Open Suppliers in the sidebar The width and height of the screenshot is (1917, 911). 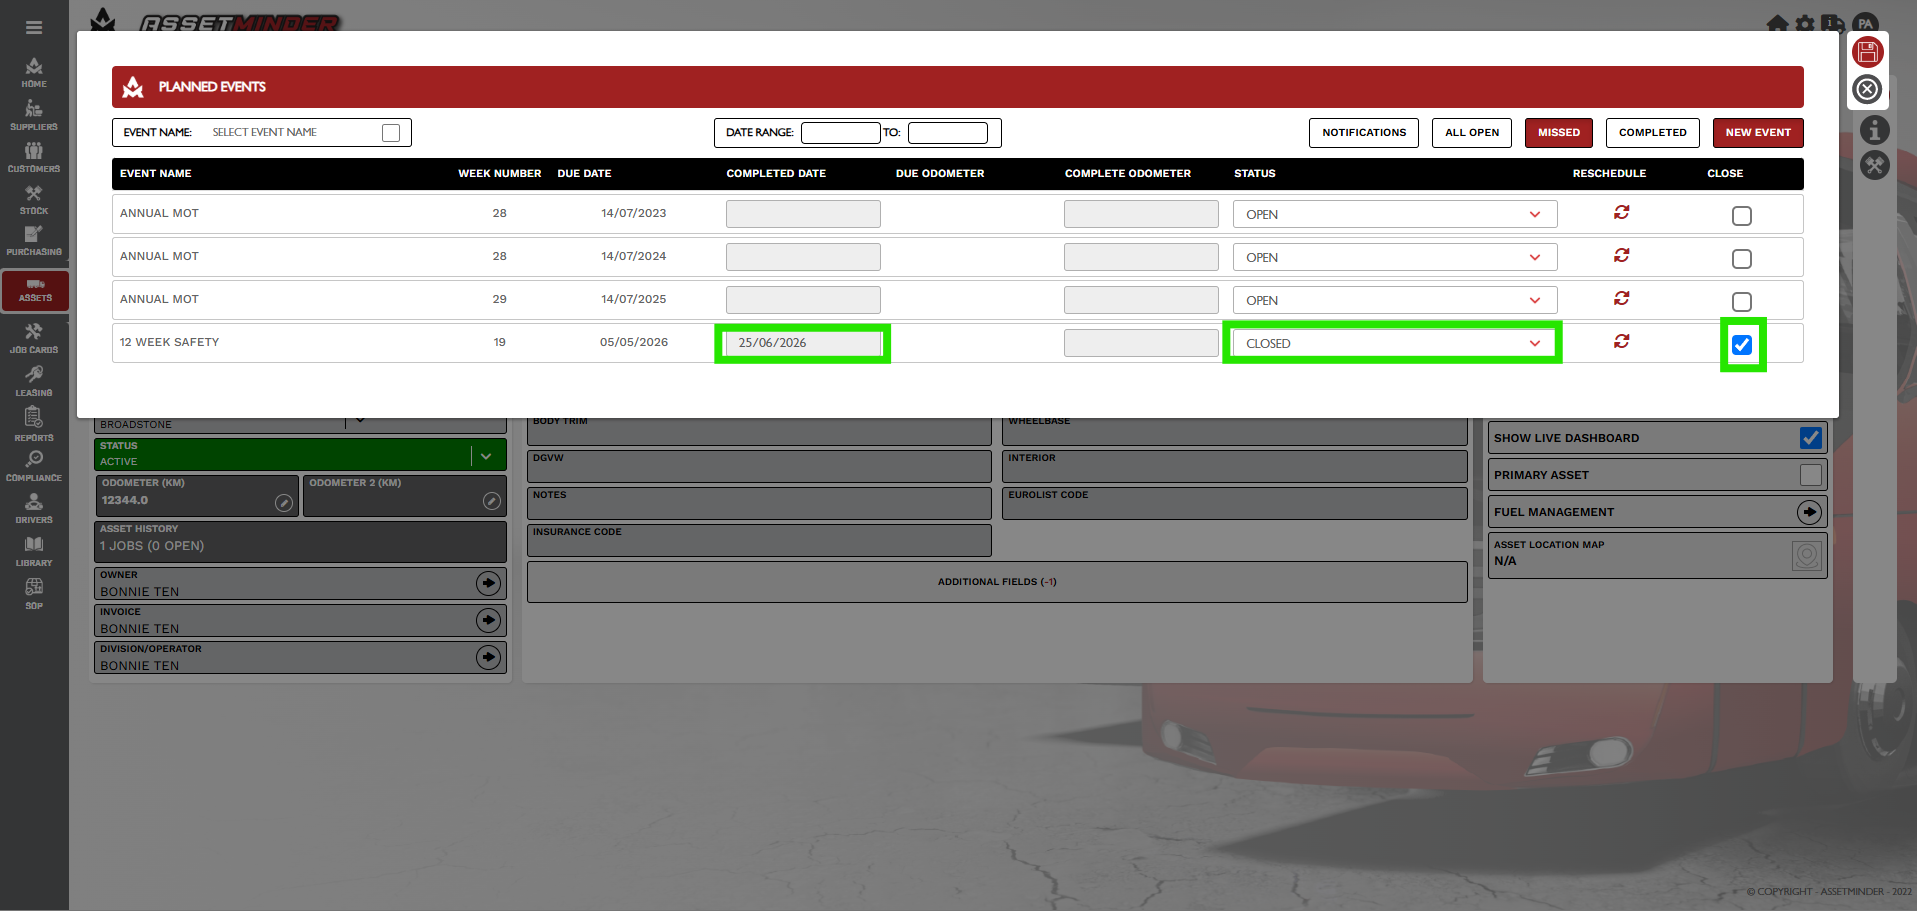pyautogui.click(x=34, y=115)
